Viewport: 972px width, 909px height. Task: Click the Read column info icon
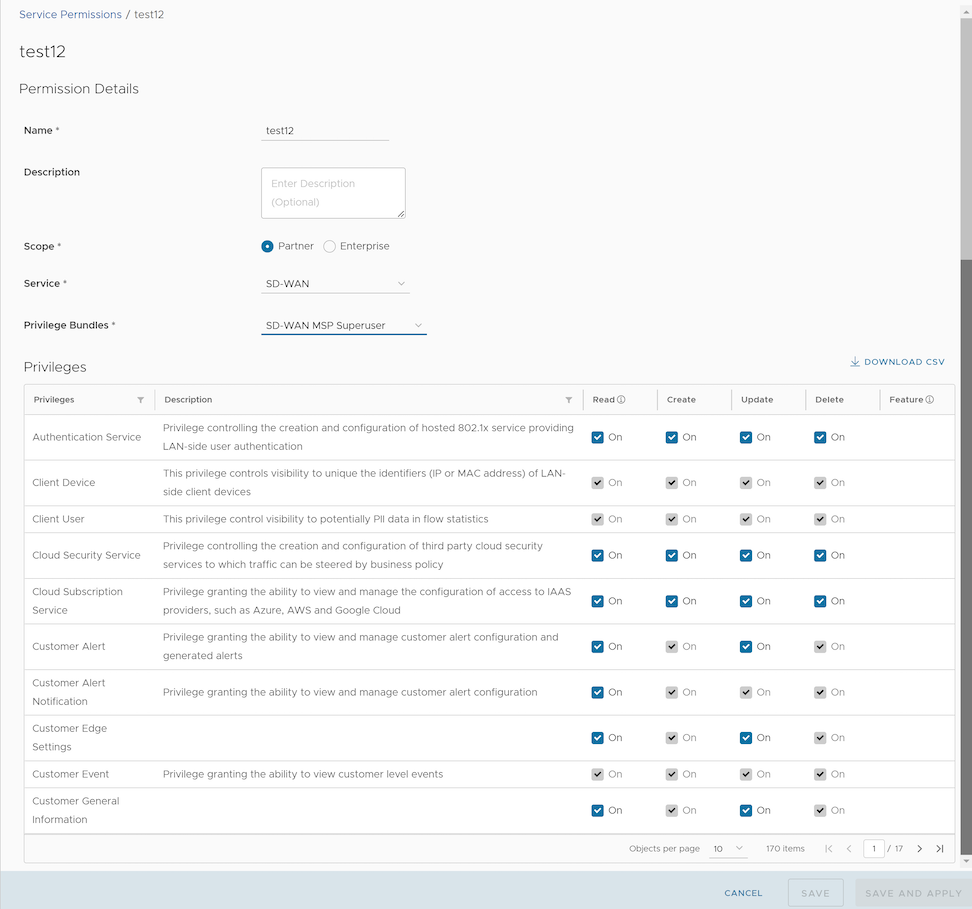click(621, 400)
